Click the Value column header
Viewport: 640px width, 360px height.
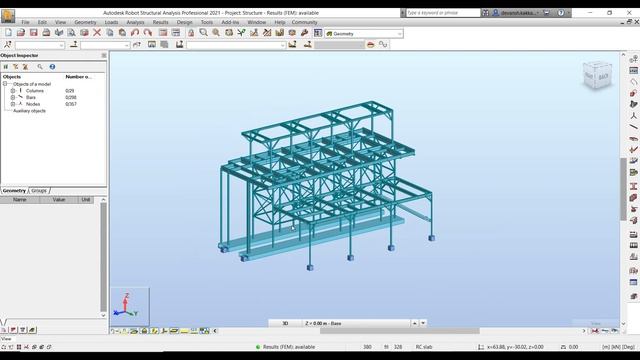click(59, 200)
